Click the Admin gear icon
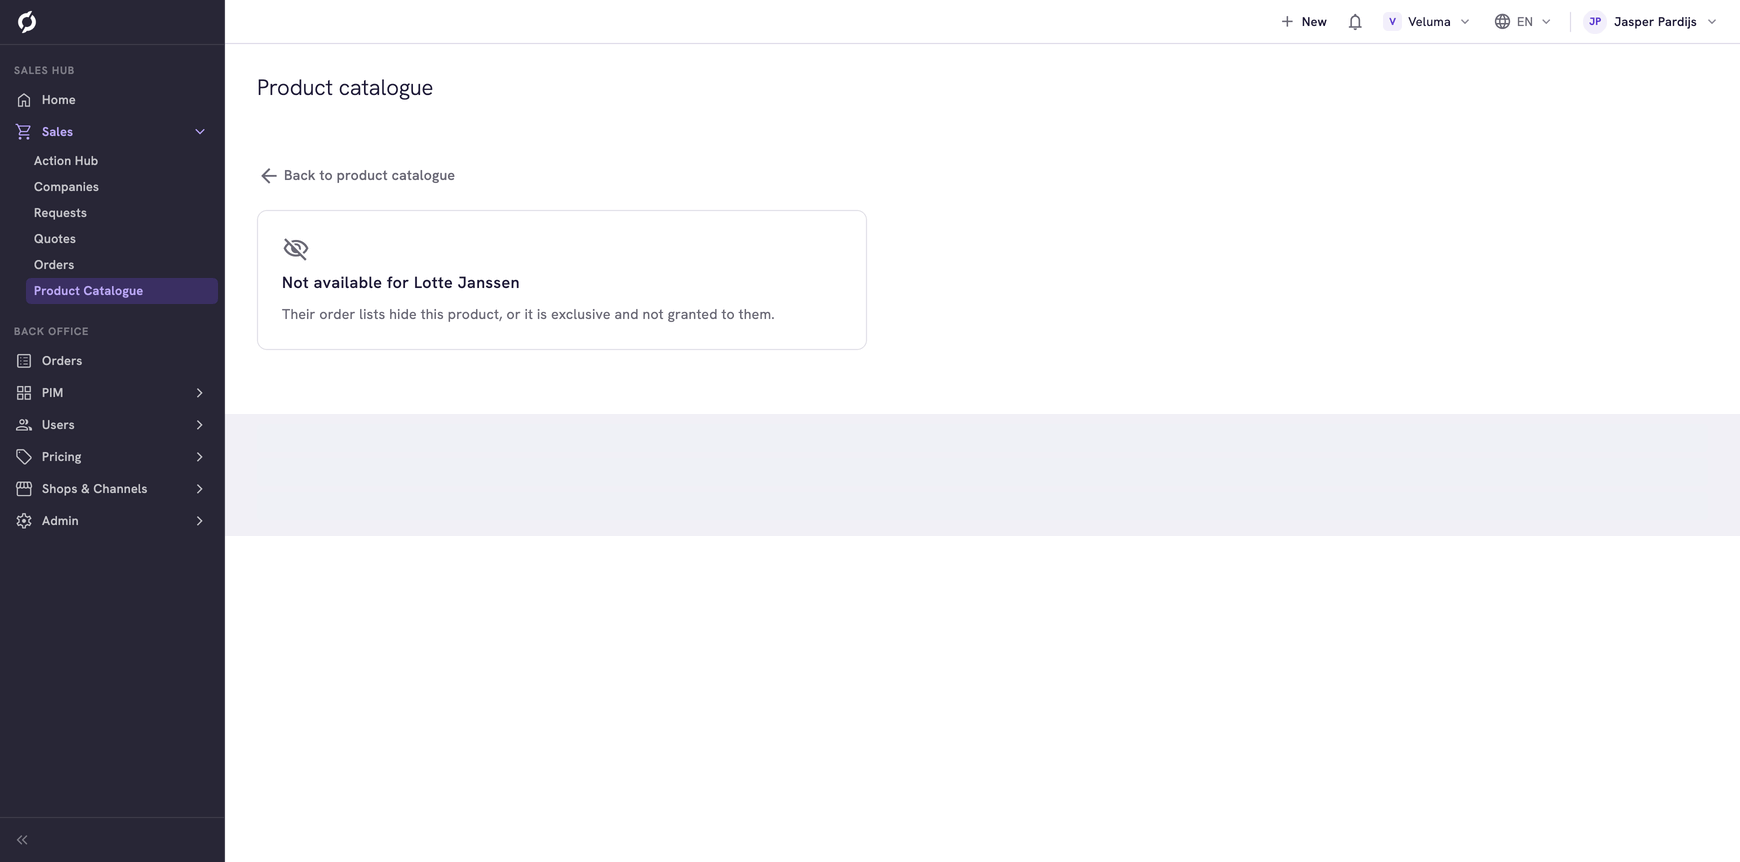1740x862 pixels. point(24,521)
